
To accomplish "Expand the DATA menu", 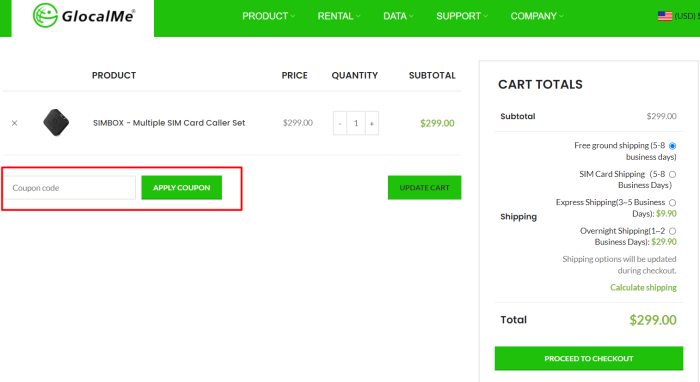I will (x=398, y=16).
